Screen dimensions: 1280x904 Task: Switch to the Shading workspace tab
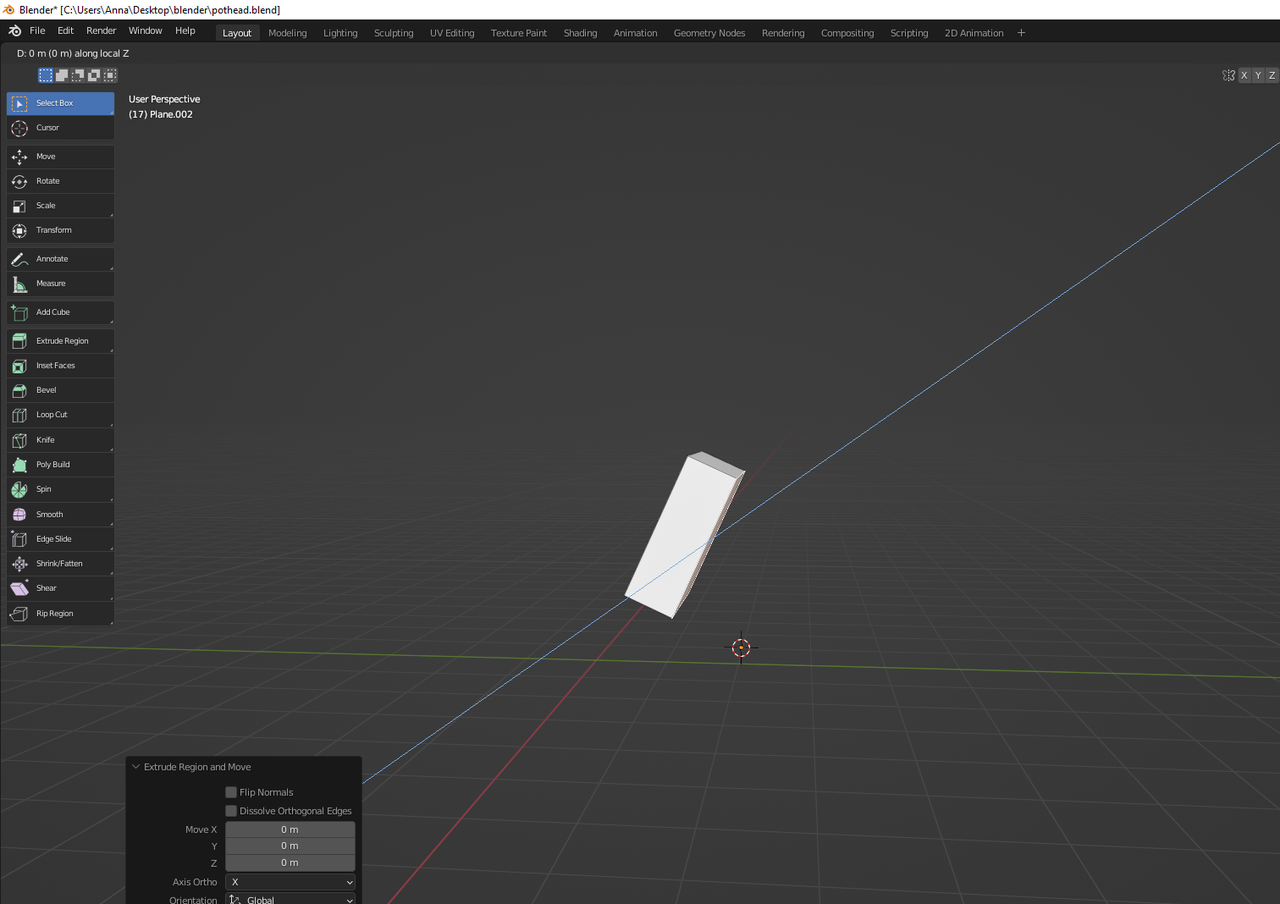(x=580, y=33)
